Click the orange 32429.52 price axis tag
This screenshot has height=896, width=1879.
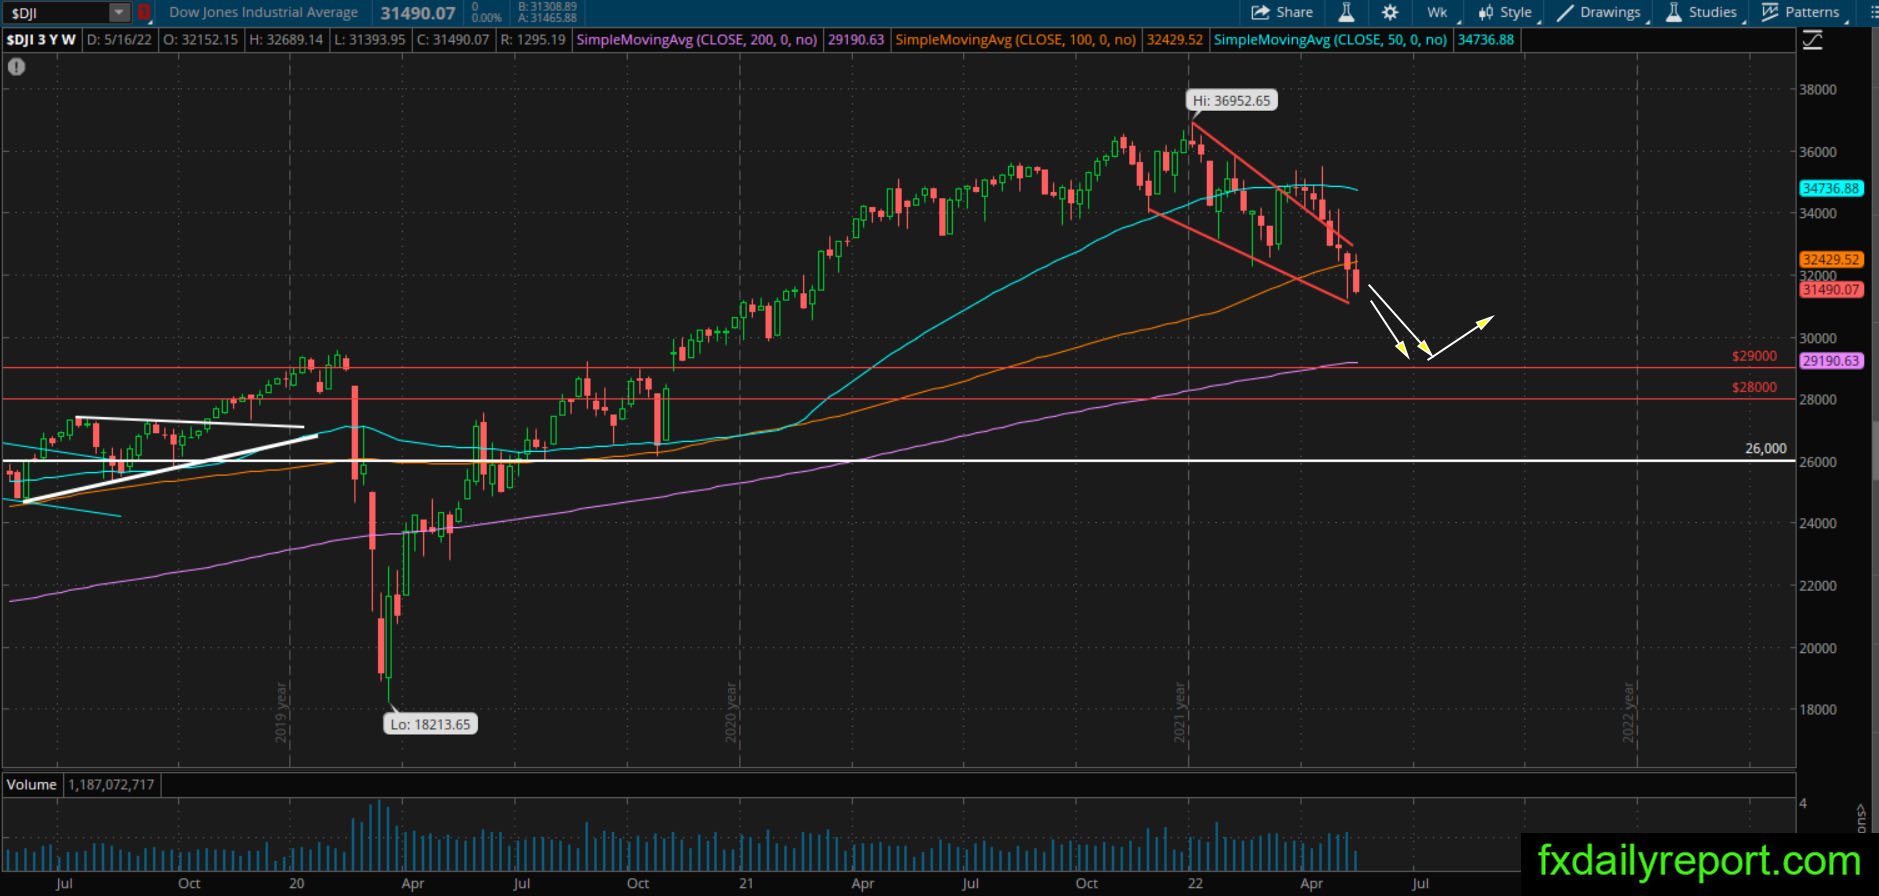pyautogui.click(x=1830, y=259)
